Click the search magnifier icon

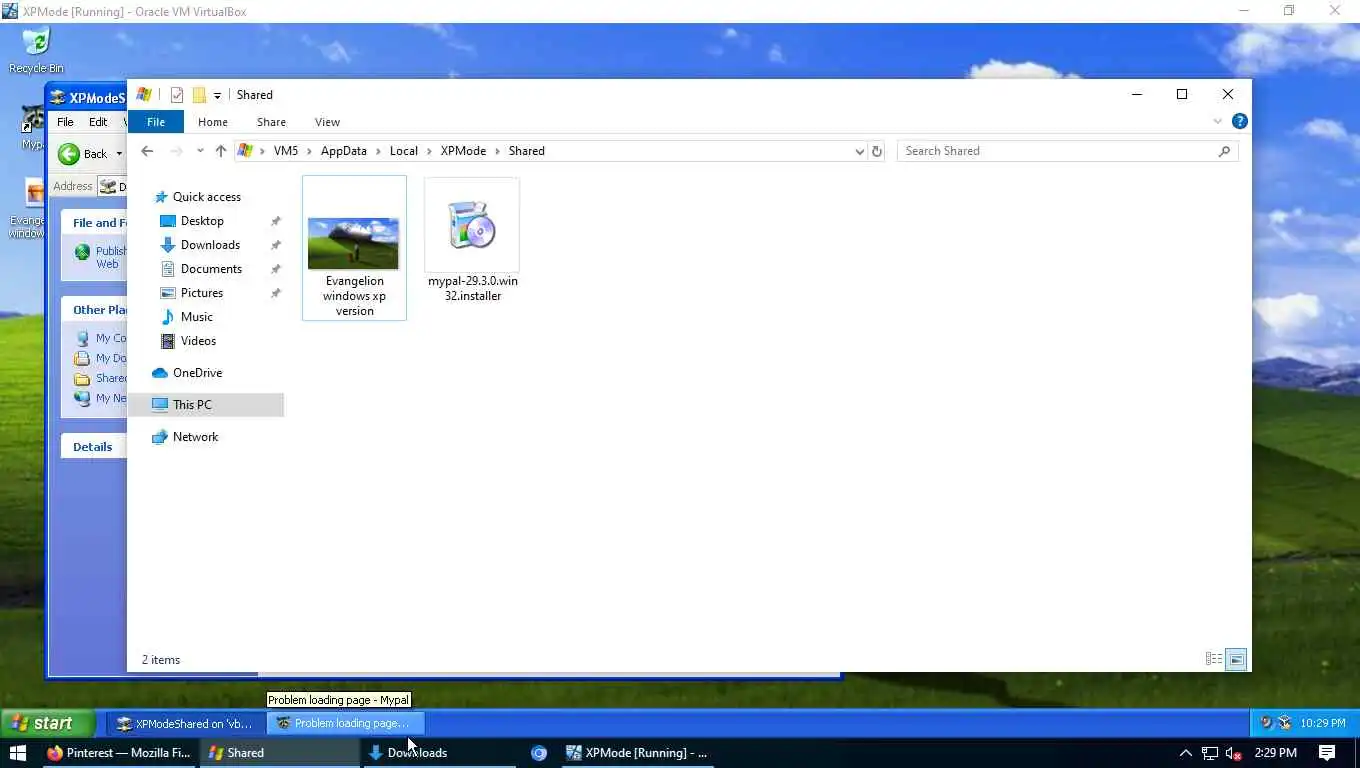click(x=1224, y=151)
